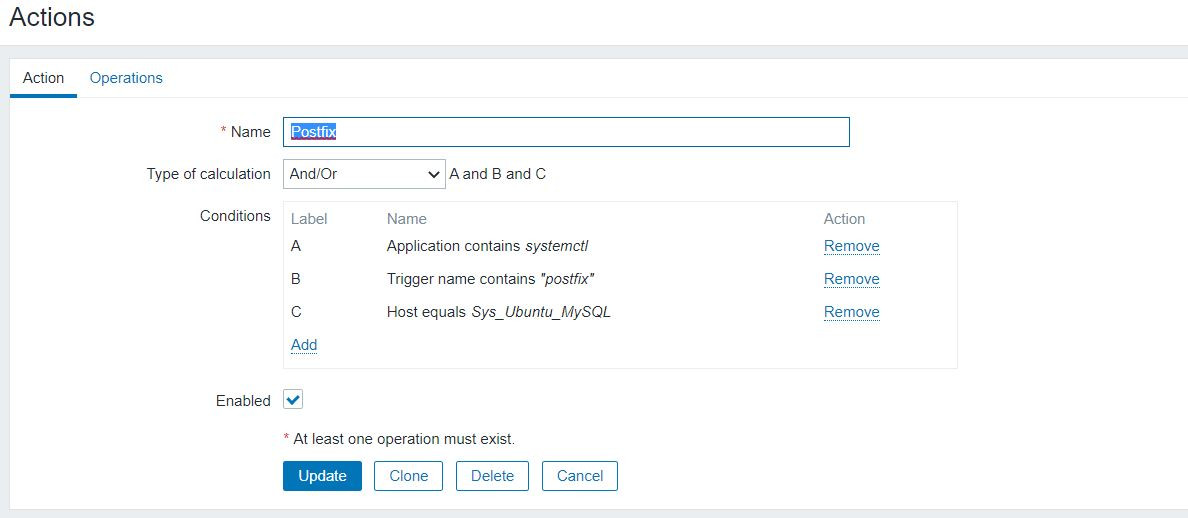Uncheck the Enabled checkbox
Image resolution: width=1188 pixels, height=518 pixels.
click(x=293, y=400)
